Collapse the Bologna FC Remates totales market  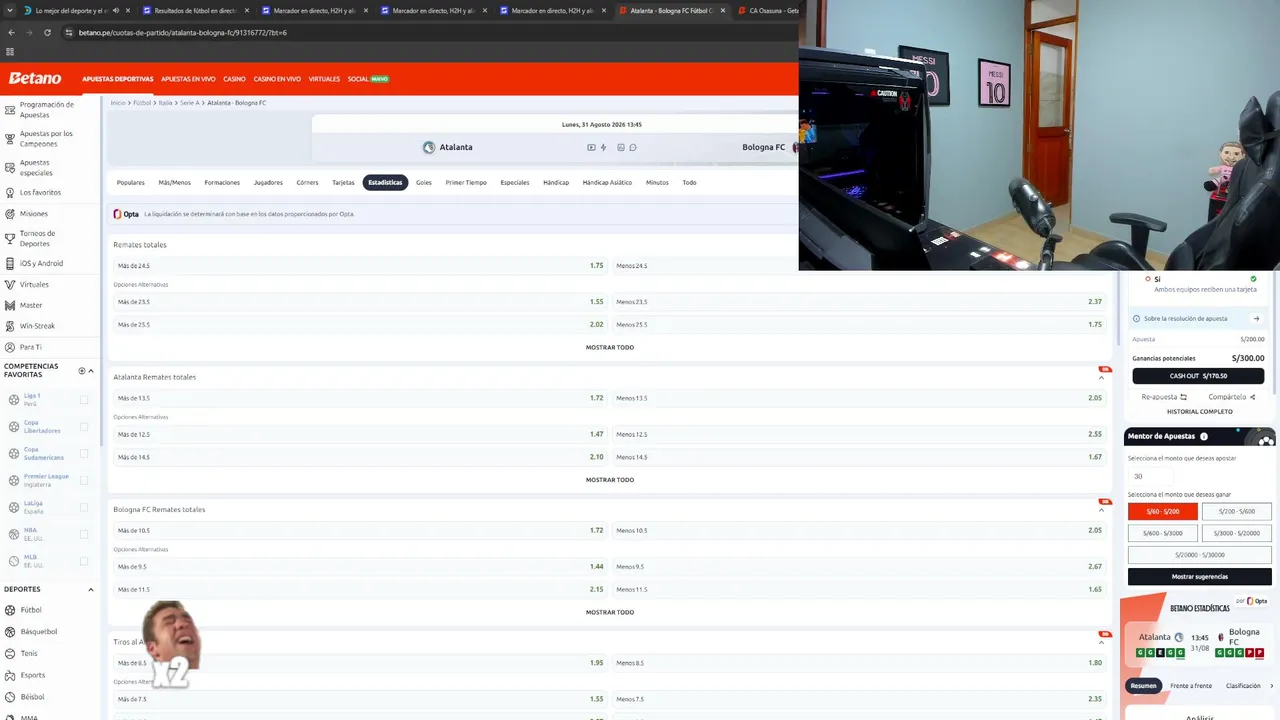(x=1102, y=510)
